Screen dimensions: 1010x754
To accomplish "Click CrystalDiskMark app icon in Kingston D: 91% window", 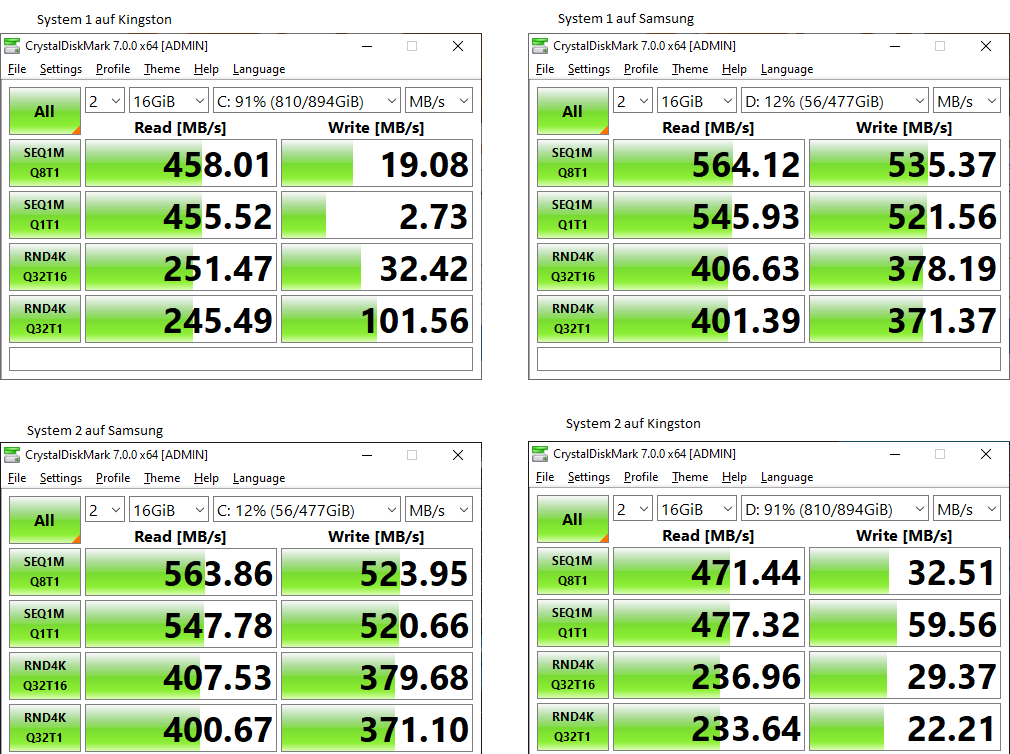I will [540, 453].
